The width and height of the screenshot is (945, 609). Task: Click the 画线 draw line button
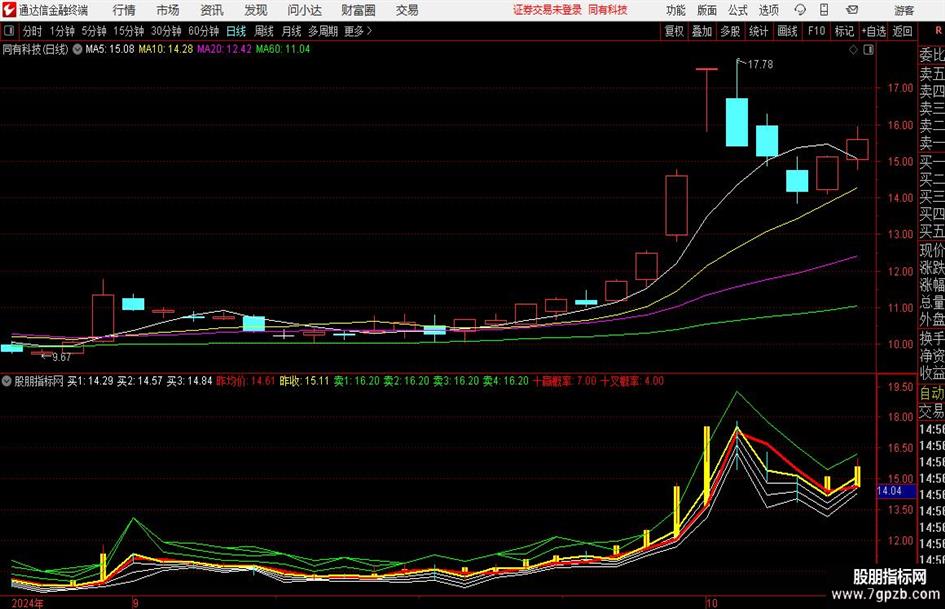[787, 31]
